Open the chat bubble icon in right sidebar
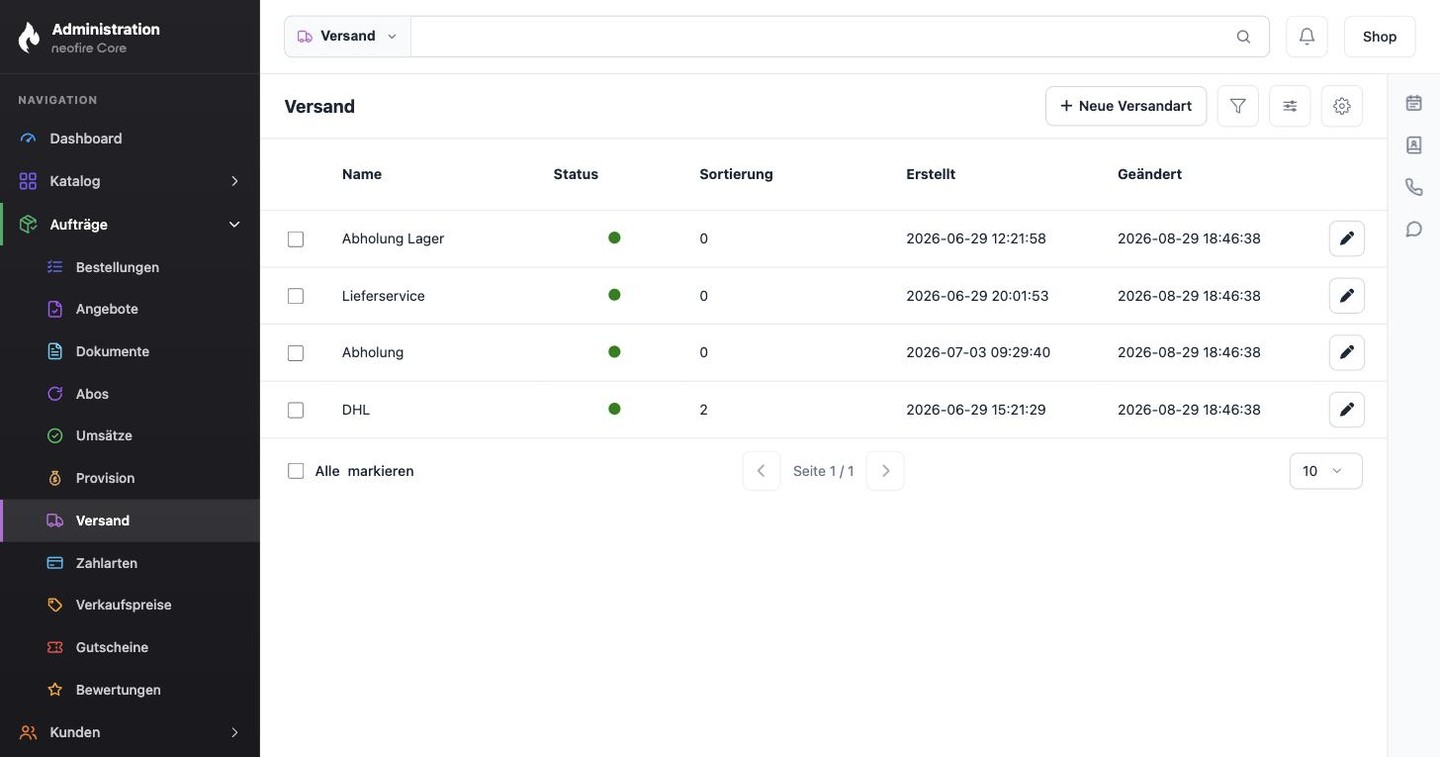Screen dimensions: 1440x757 click(1414, 229)
